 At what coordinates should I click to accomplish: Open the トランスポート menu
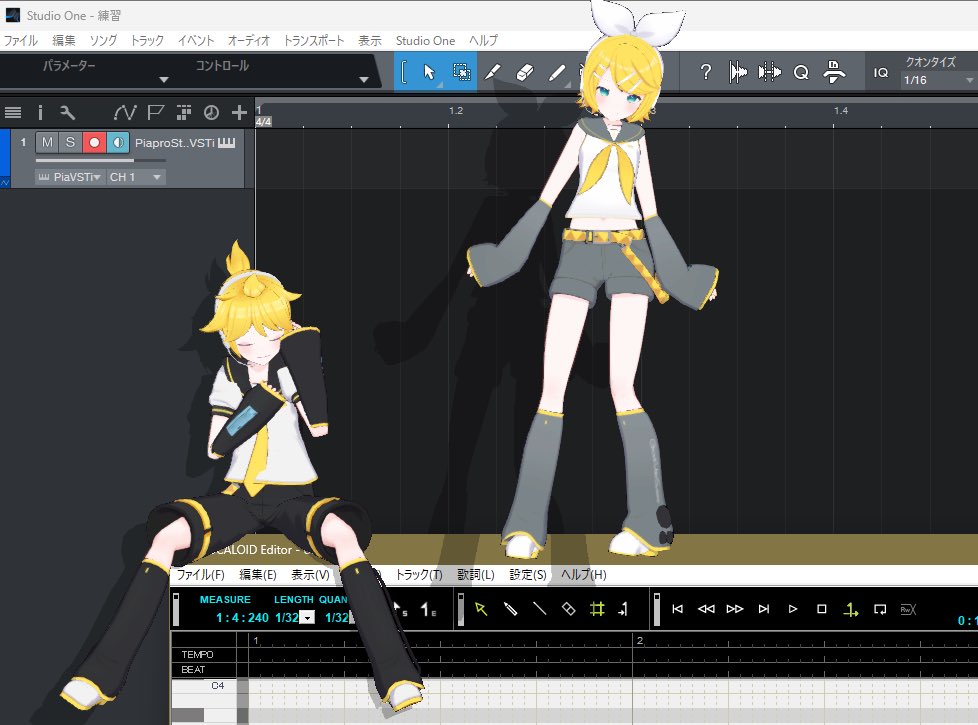click(314, 41)
